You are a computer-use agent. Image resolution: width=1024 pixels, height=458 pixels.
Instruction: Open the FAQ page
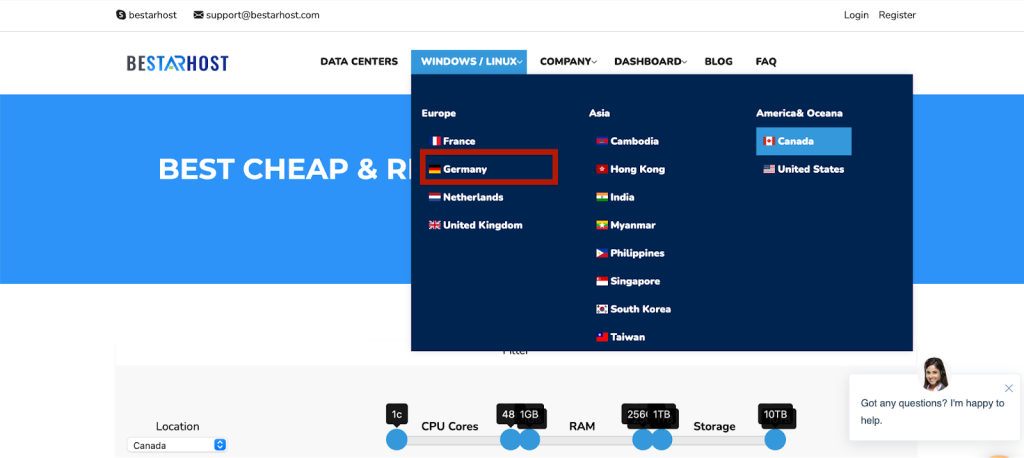(766, 62)
